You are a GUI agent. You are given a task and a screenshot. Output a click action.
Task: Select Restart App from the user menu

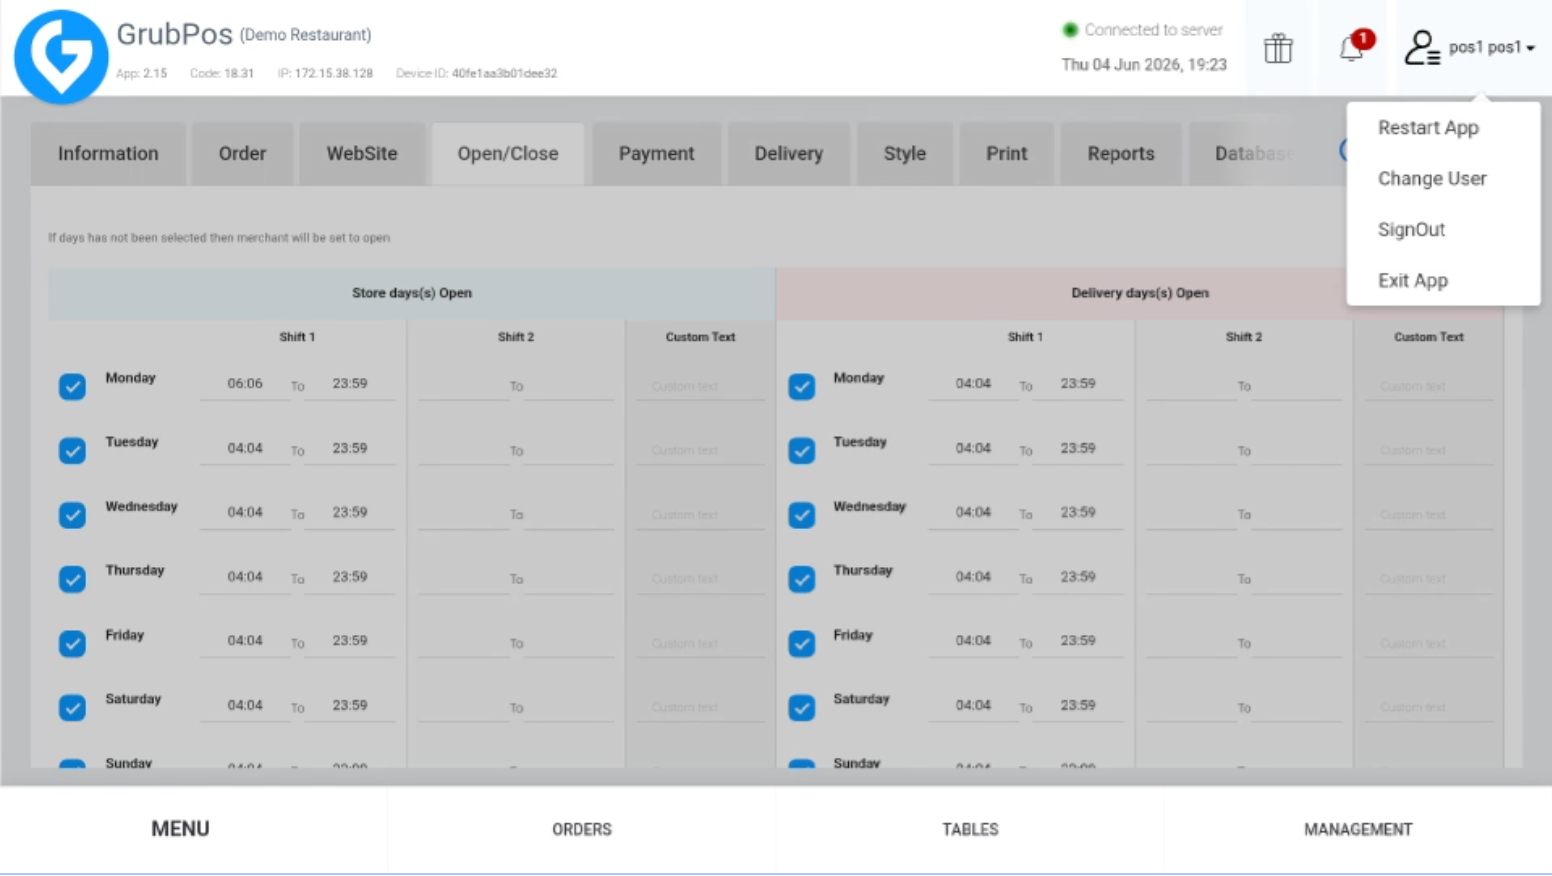[1428, 128]
